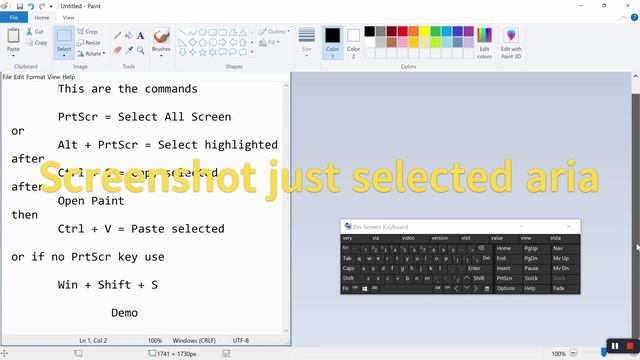This screenshot has height=360, width=640.
Task: Click the Undo arrow
Action: point(31,6)
